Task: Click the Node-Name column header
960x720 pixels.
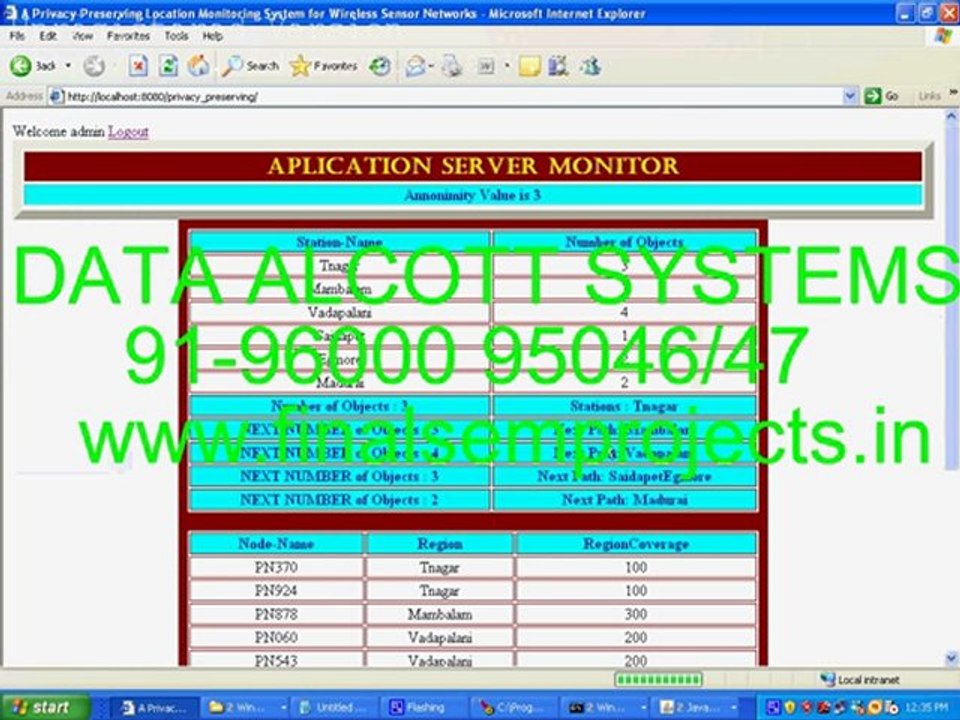Action: [x=276, y=544]
